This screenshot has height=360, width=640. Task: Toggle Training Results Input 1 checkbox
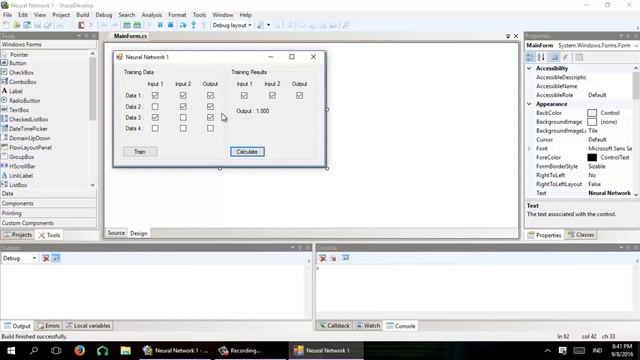click(244, 96)
